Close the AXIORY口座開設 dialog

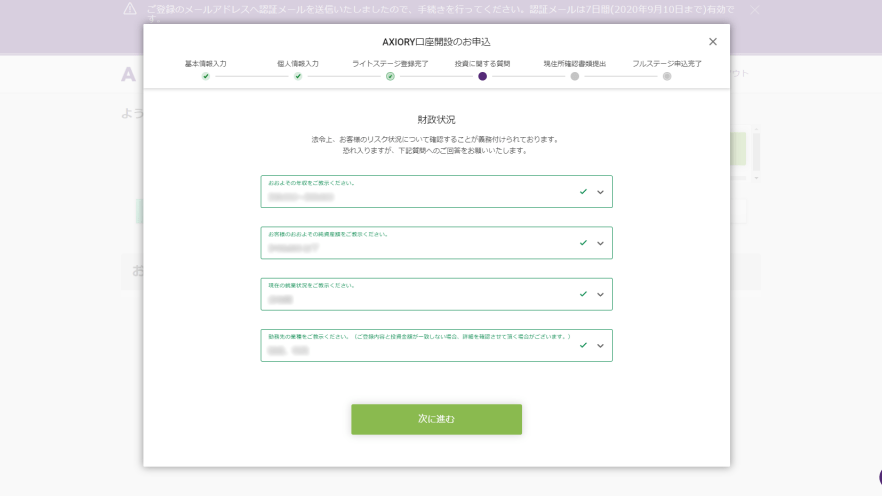tap(712, 42)
